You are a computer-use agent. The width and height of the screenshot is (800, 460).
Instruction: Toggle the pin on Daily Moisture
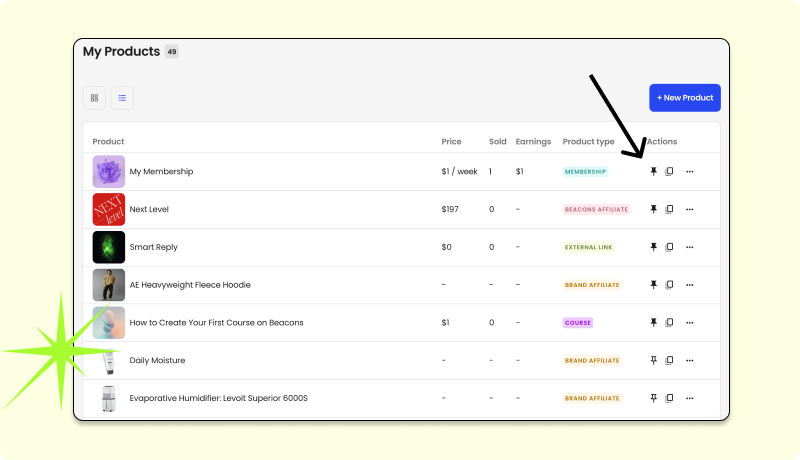point(654,360)
